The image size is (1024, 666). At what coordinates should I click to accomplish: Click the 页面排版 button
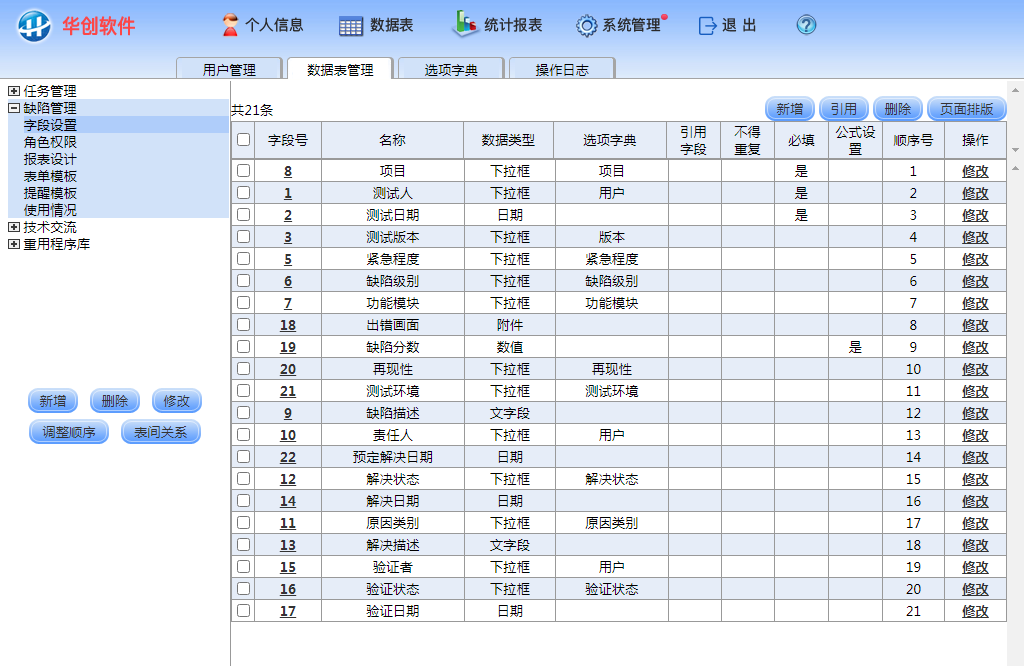pos(966,109)
